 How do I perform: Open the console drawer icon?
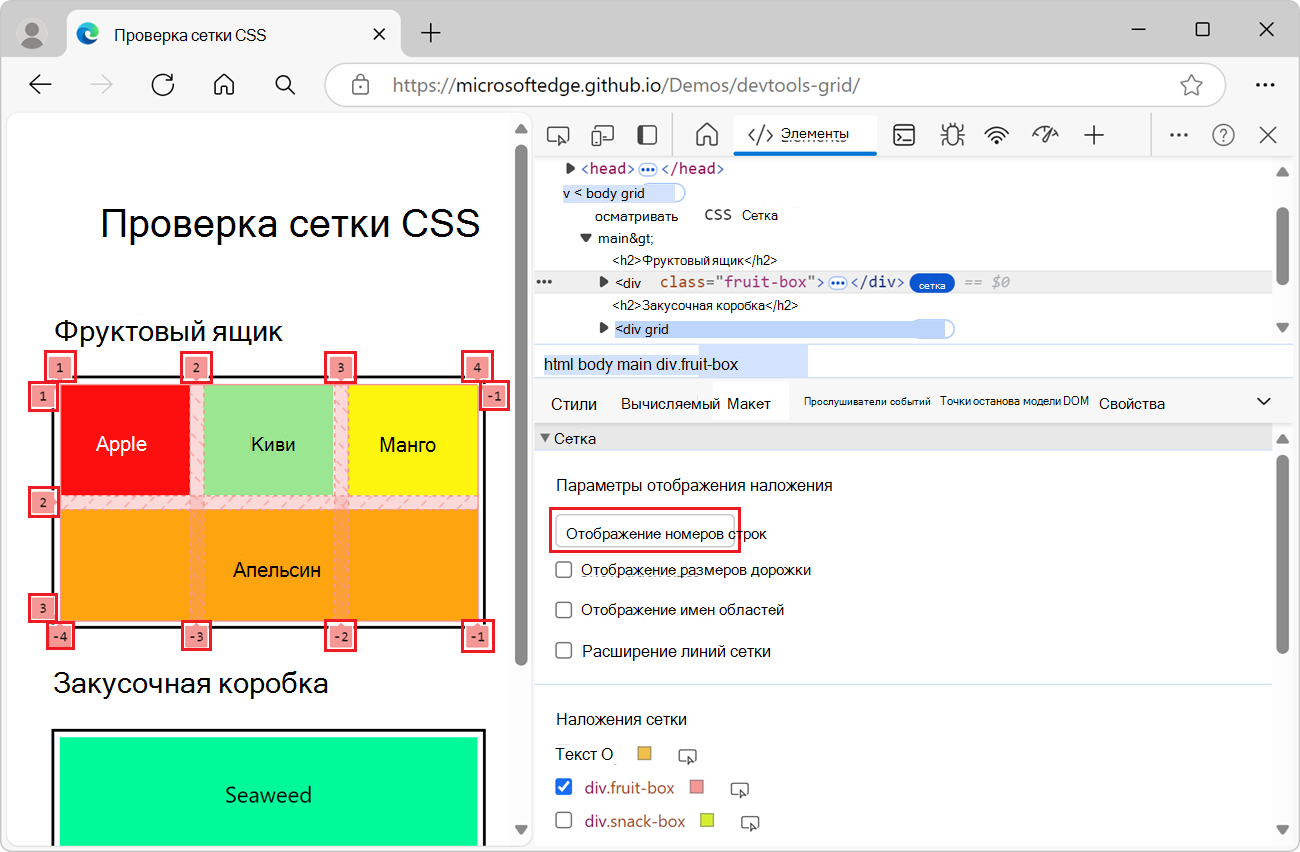pos(904,134)
